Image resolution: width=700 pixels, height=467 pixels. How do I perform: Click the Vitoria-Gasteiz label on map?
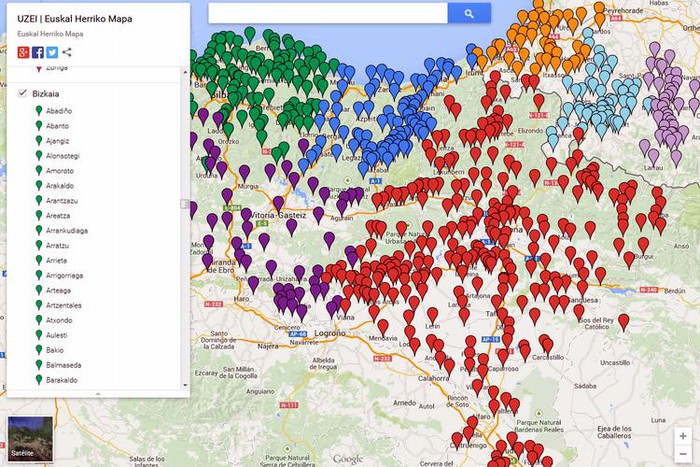coord(278,215)
